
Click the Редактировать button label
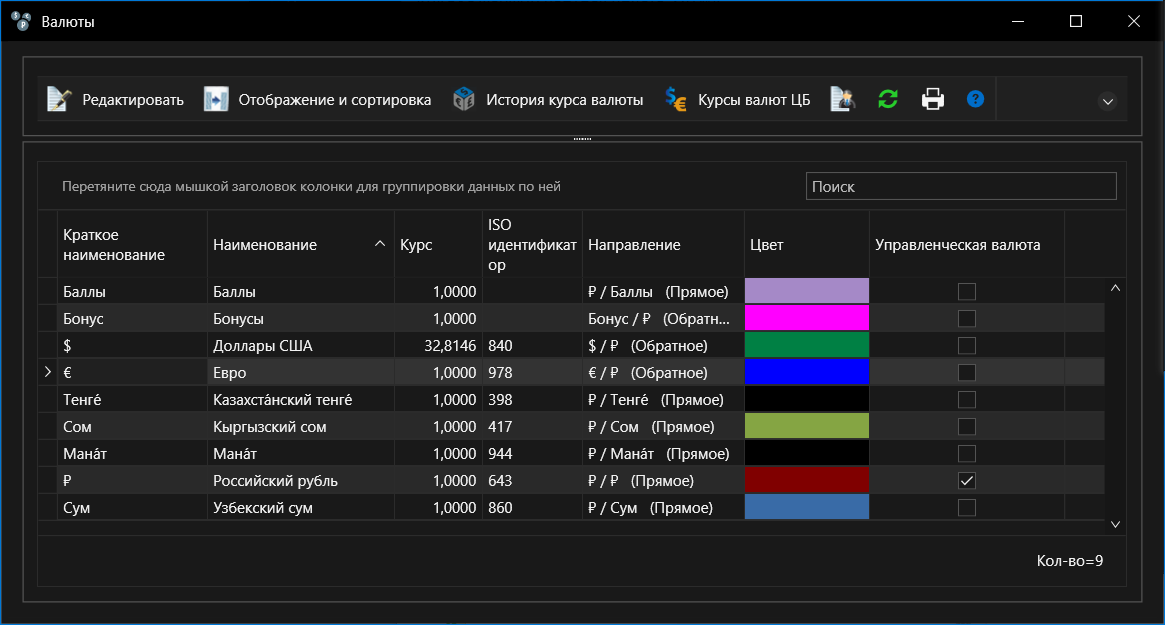click(133, 100)
